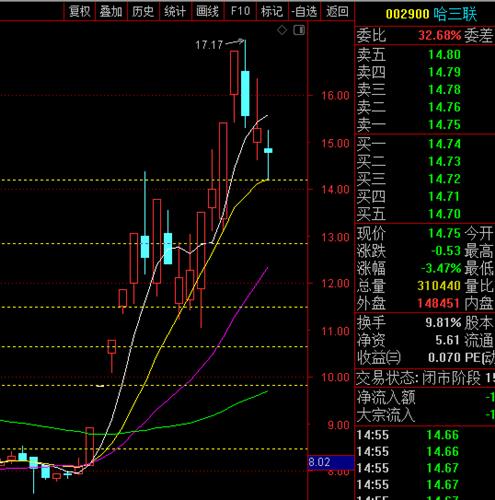495x500 pixels.
Task: Select the 买二 price 14.73
Action: click(x=444, y=161)
